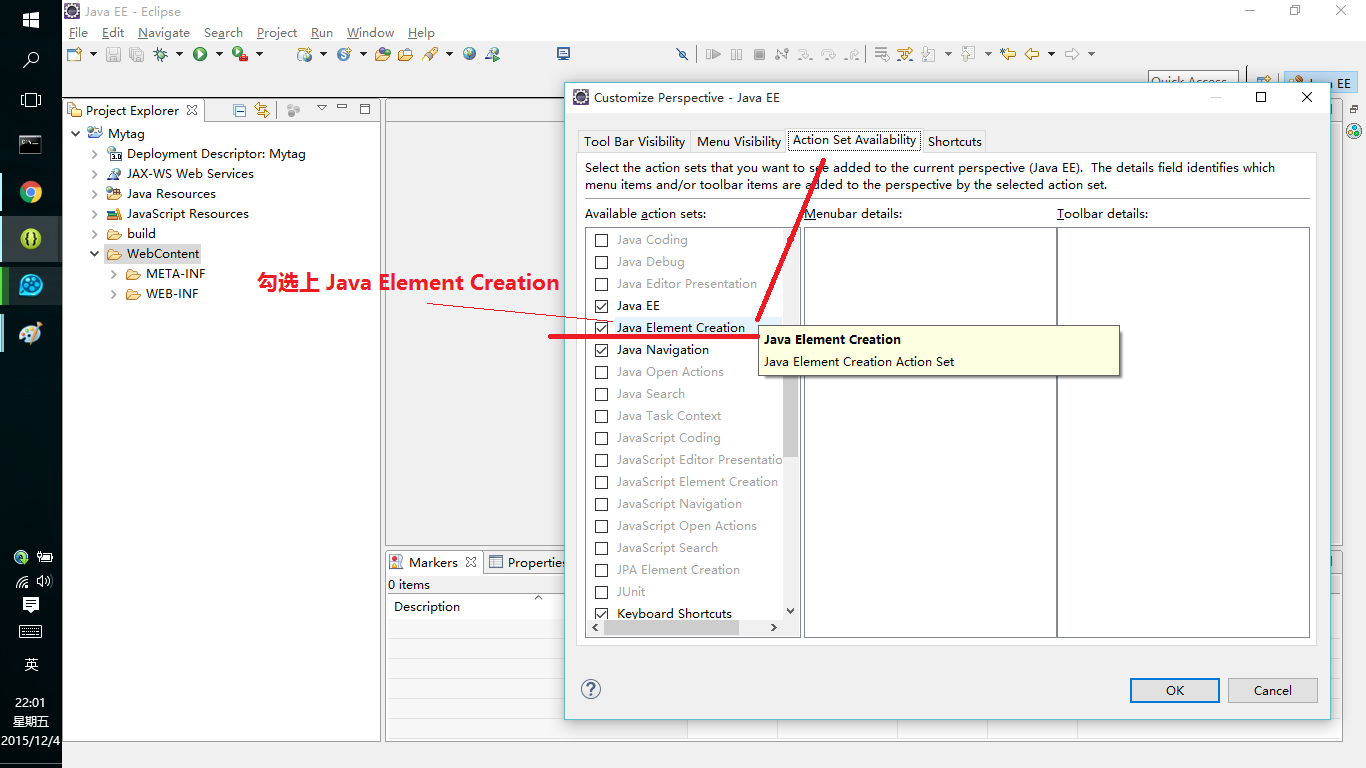Image resolution: width=1366 pixels, height=768 pixels.
Task: Click the New Servlet 'S' icon
Action: (x=344, y=54)
